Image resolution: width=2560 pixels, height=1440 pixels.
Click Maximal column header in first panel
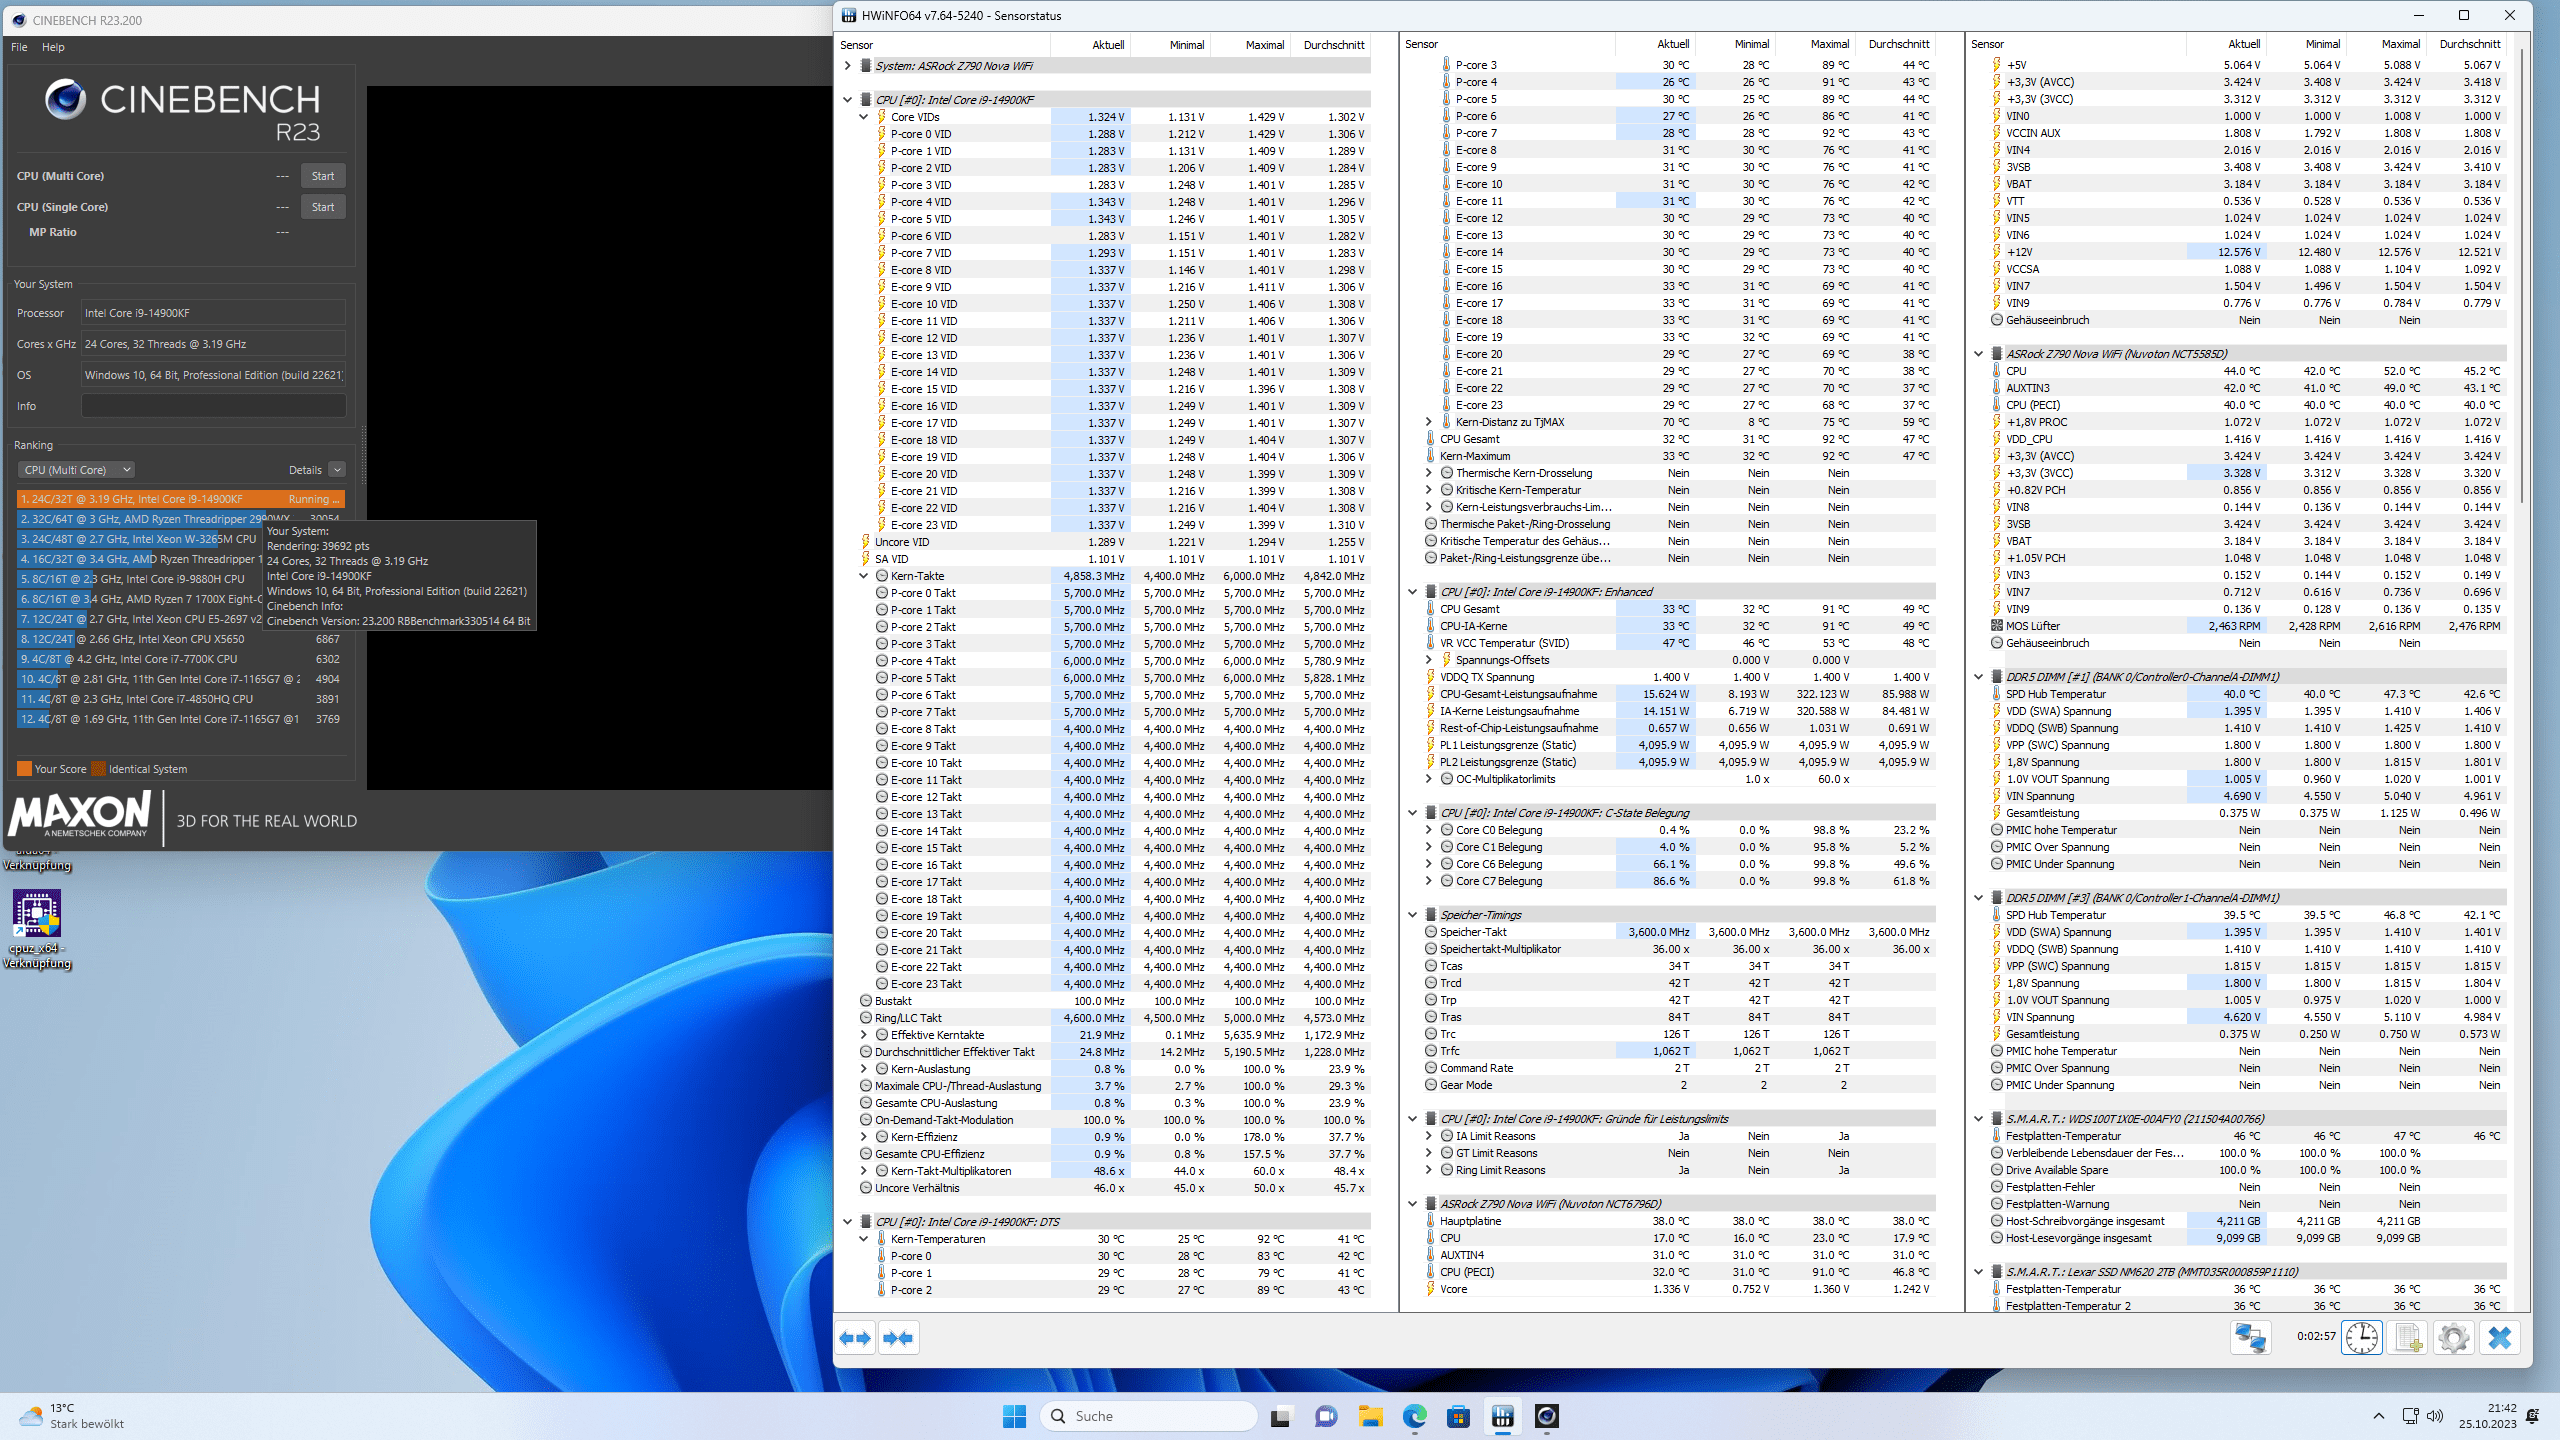1251,45
